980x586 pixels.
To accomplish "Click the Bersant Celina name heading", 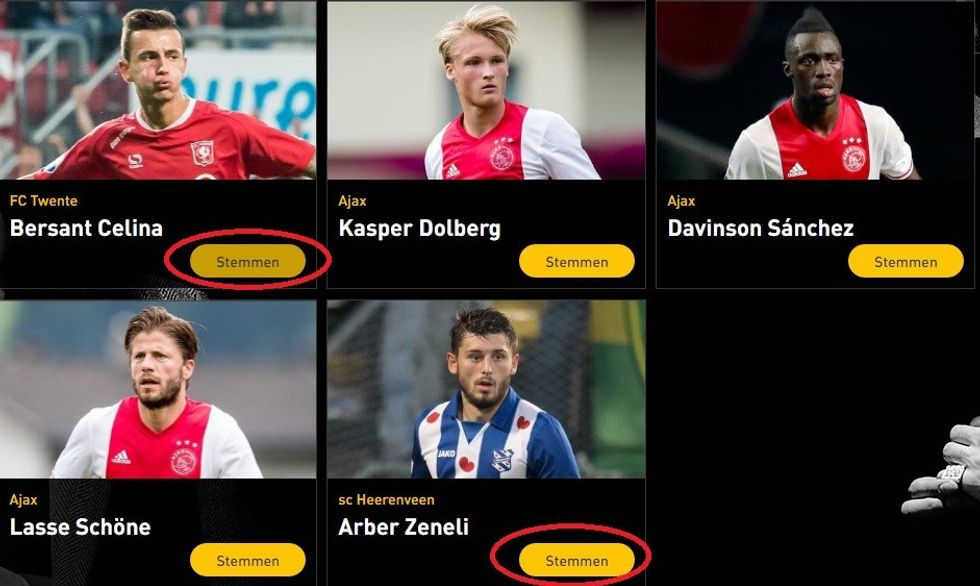I will pos(86,228).
